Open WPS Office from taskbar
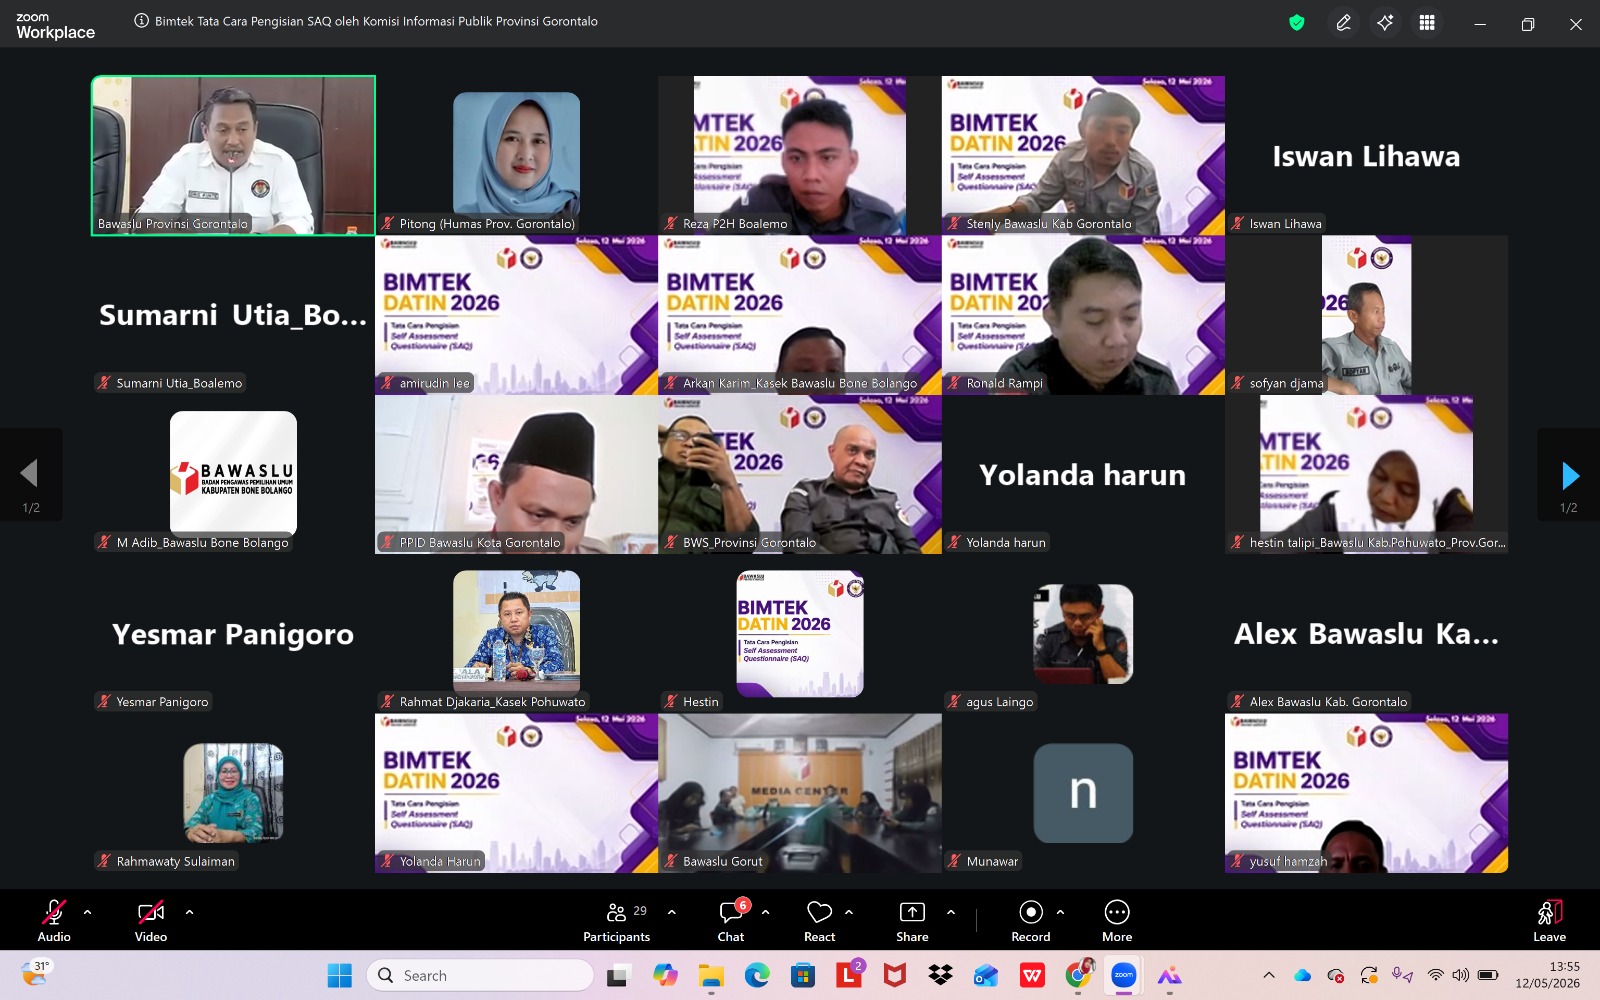 [1032, 976]
